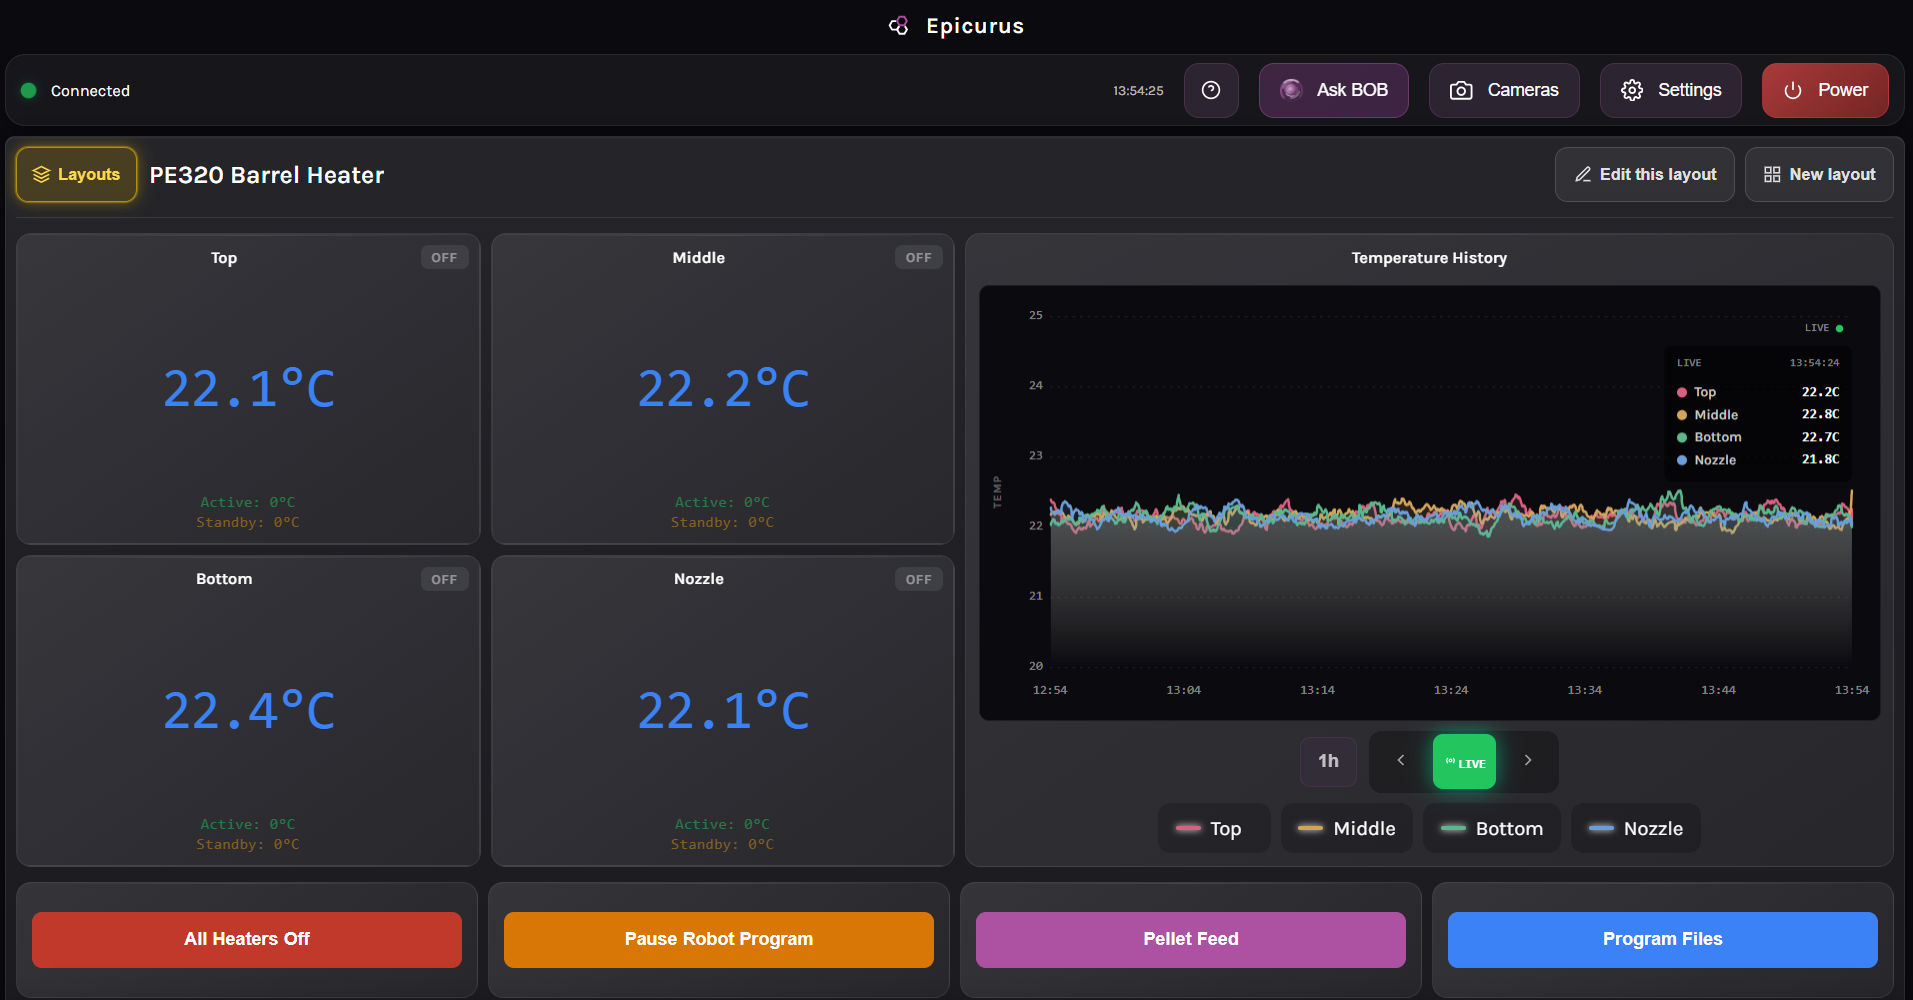Click Middle value 22.8C in tooltip
This screenshot has width=1913, height=1000.
(x=1820, y=414)
